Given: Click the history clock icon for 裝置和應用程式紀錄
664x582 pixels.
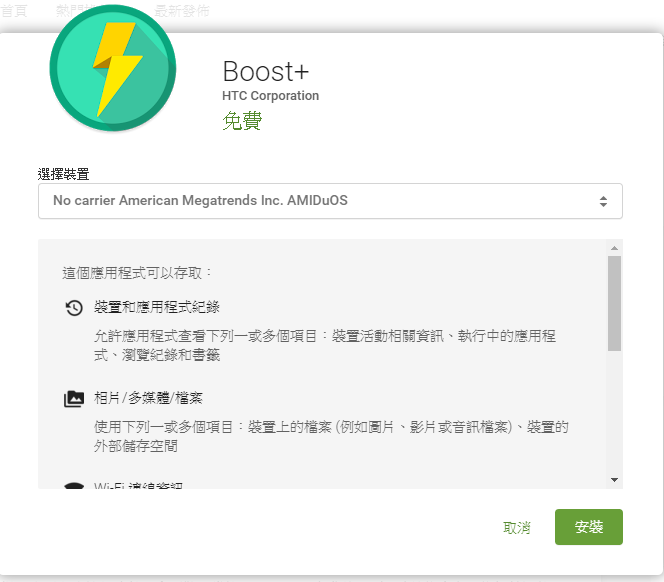Looking at the screenshot, I should click(74, 308).
